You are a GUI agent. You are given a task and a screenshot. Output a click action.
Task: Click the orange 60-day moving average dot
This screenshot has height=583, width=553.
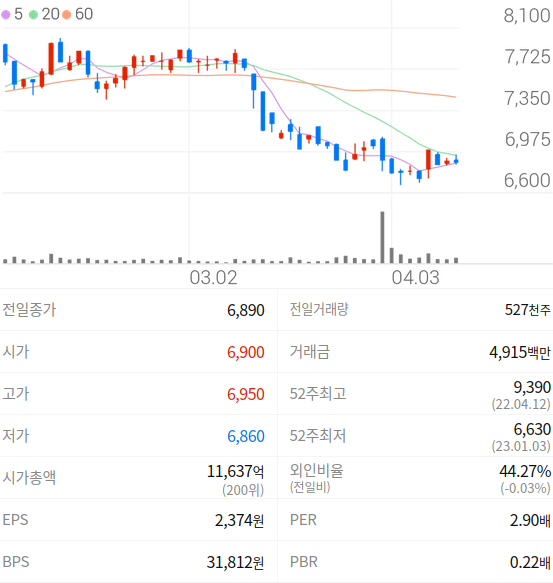click(x=67, y=15)
